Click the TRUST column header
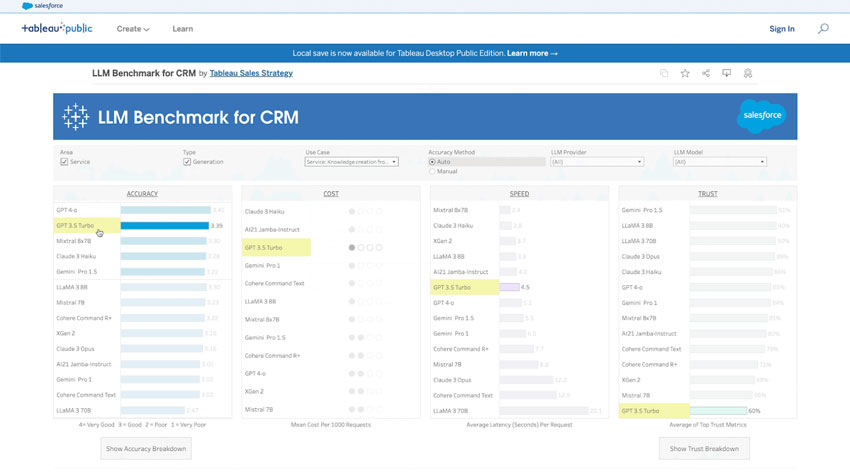 (x=707, y=194)
